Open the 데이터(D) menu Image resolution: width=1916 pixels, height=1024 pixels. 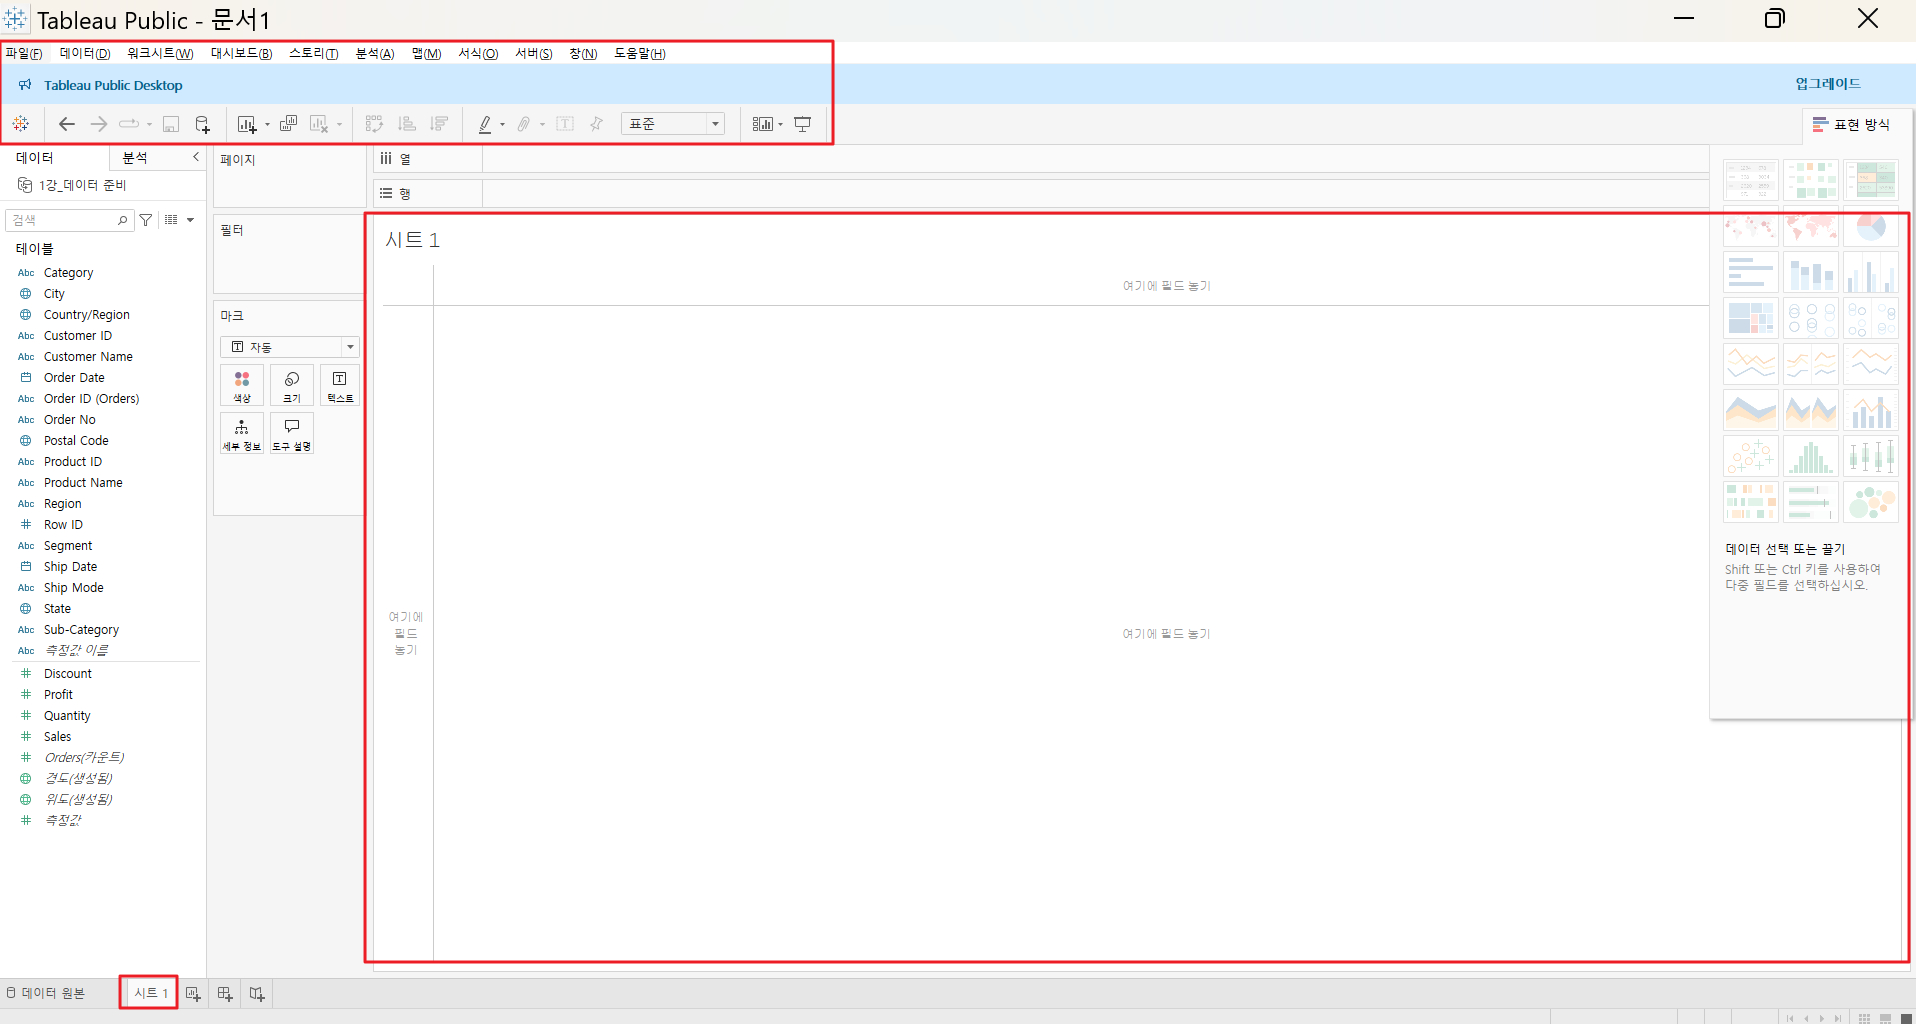coord(85,54)
